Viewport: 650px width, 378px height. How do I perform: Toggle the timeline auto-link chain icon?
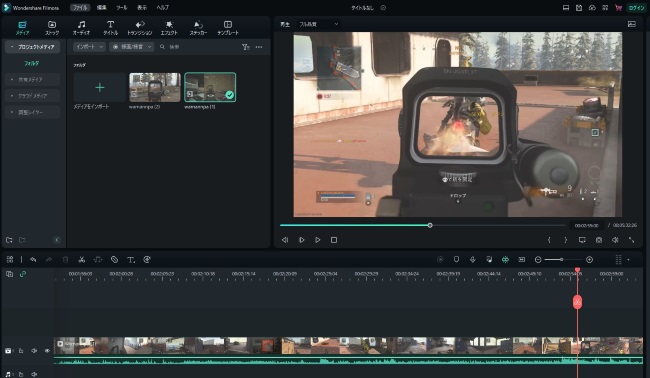(23, 274)
